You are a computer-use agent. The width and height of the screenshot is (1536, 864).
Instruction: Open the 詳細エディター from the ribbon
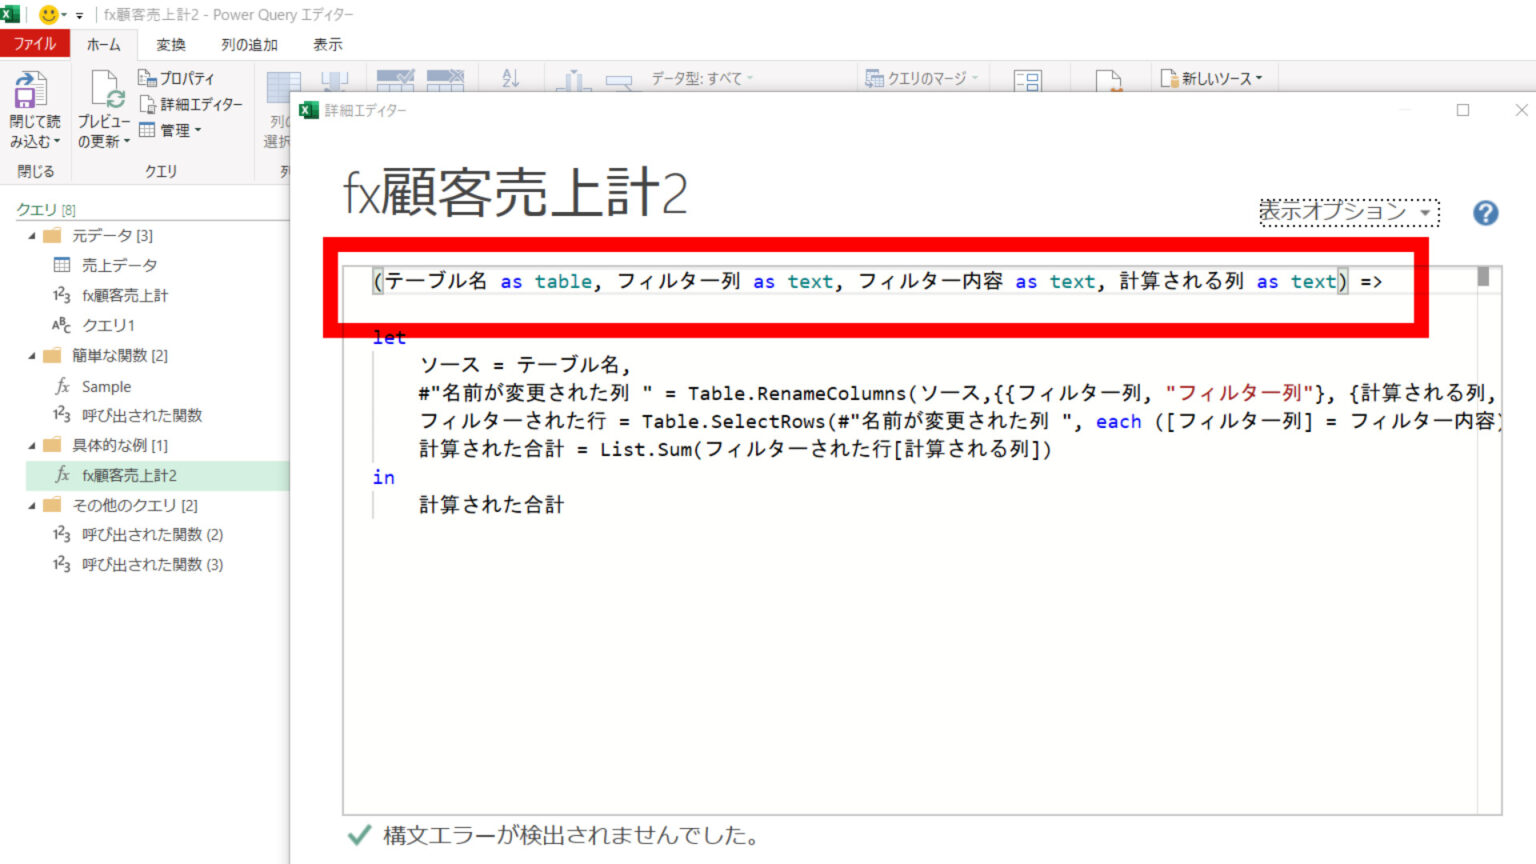[192, 104]
